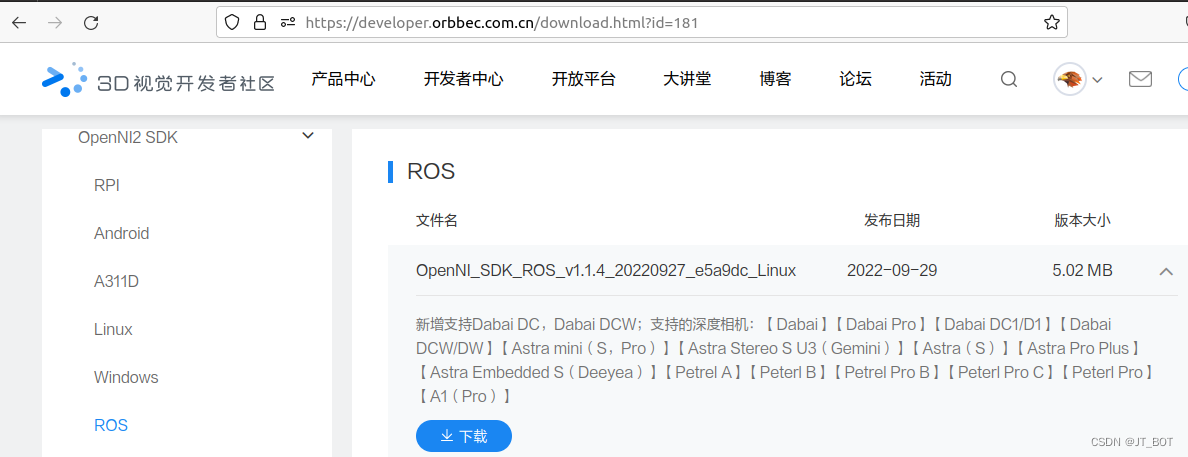
Task: Select Android in the sidebar
Action: tap(121, 233)
